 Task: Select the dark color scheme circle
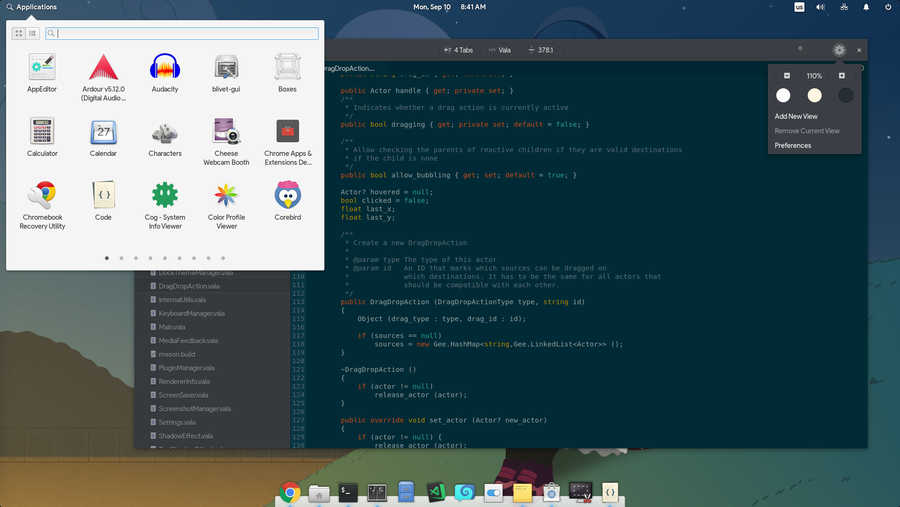tap(846, 95)
